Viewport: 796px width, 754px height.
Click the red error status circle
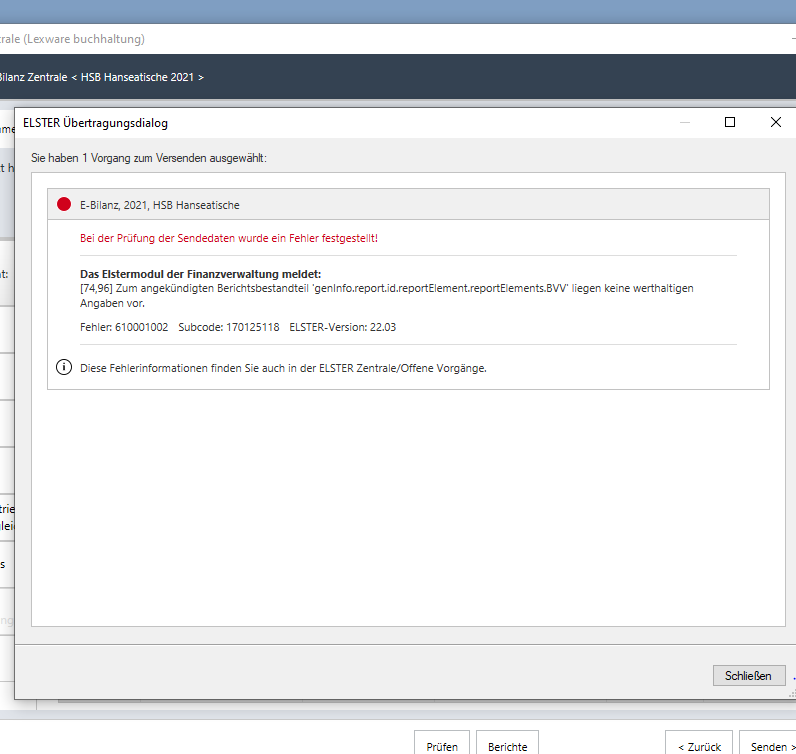(x=64, y=204)
